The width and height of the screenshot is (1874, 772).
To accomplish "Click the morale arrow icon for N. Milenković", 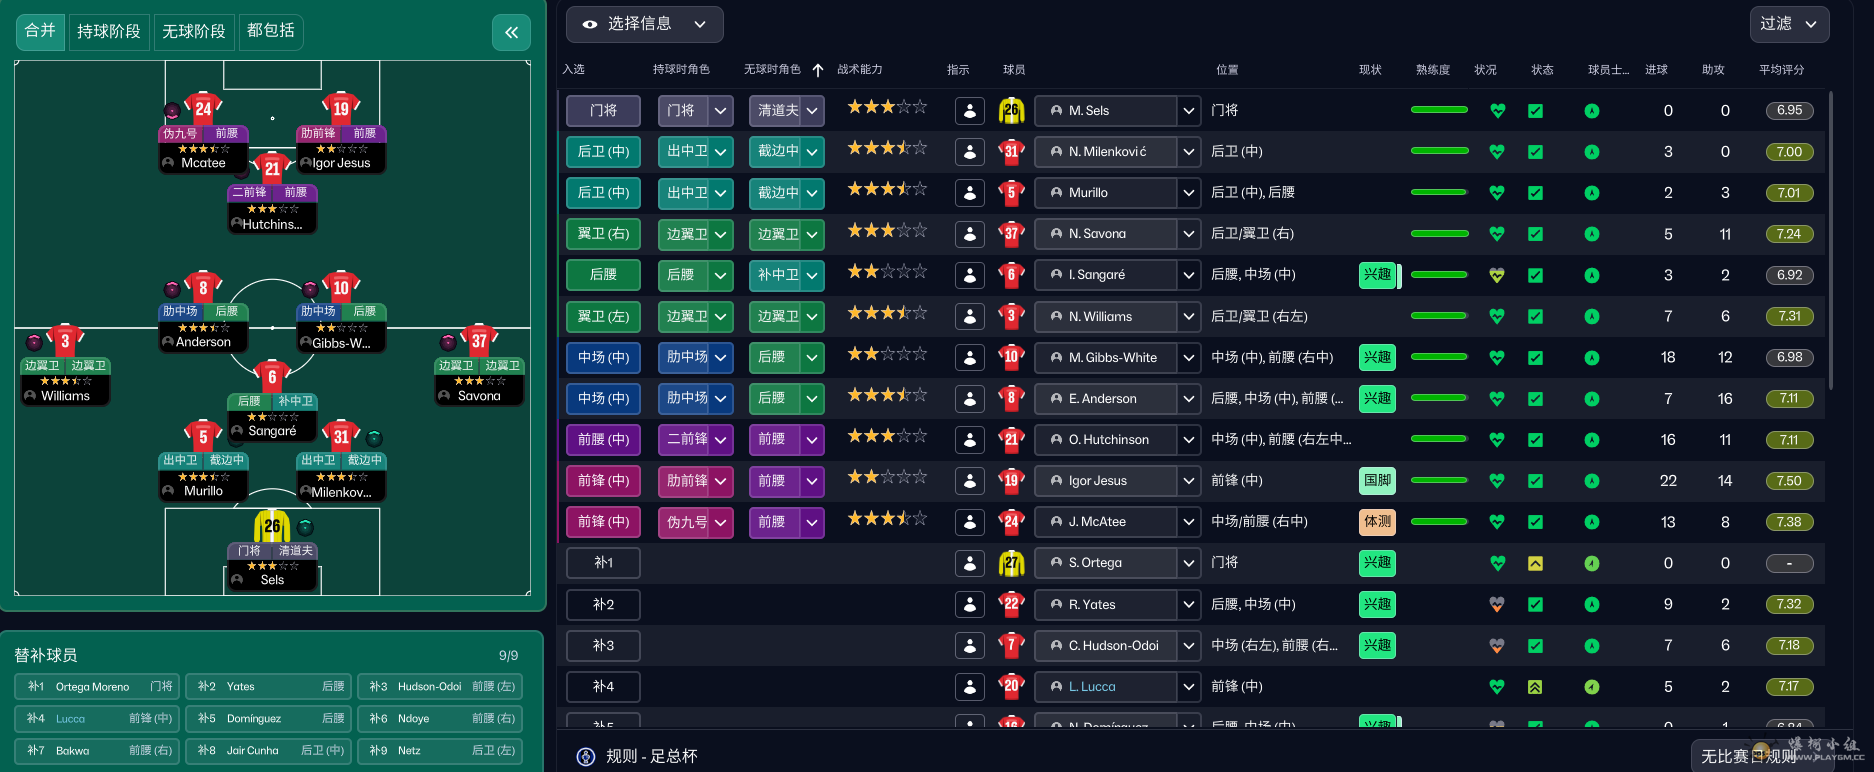I will click(1592, 152).
